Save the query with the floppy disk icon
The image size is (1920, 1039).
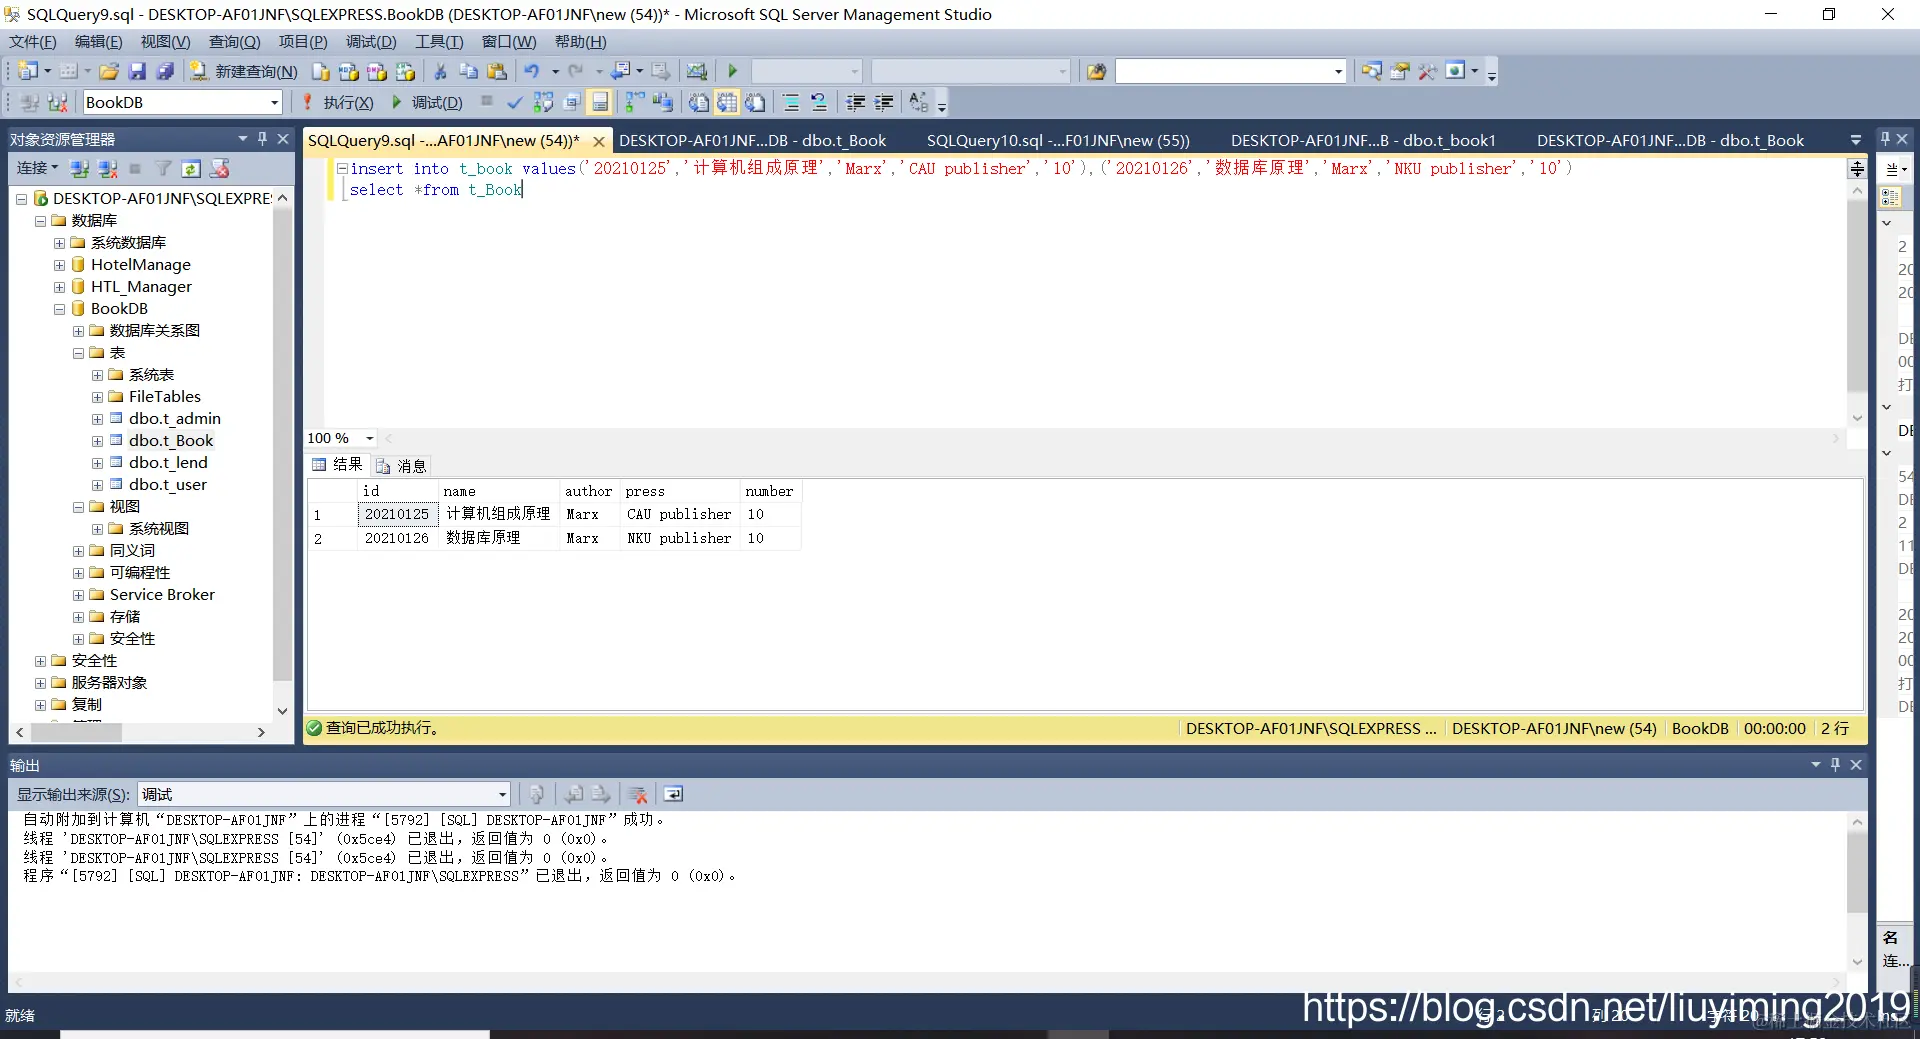click(x=138, y=71)
